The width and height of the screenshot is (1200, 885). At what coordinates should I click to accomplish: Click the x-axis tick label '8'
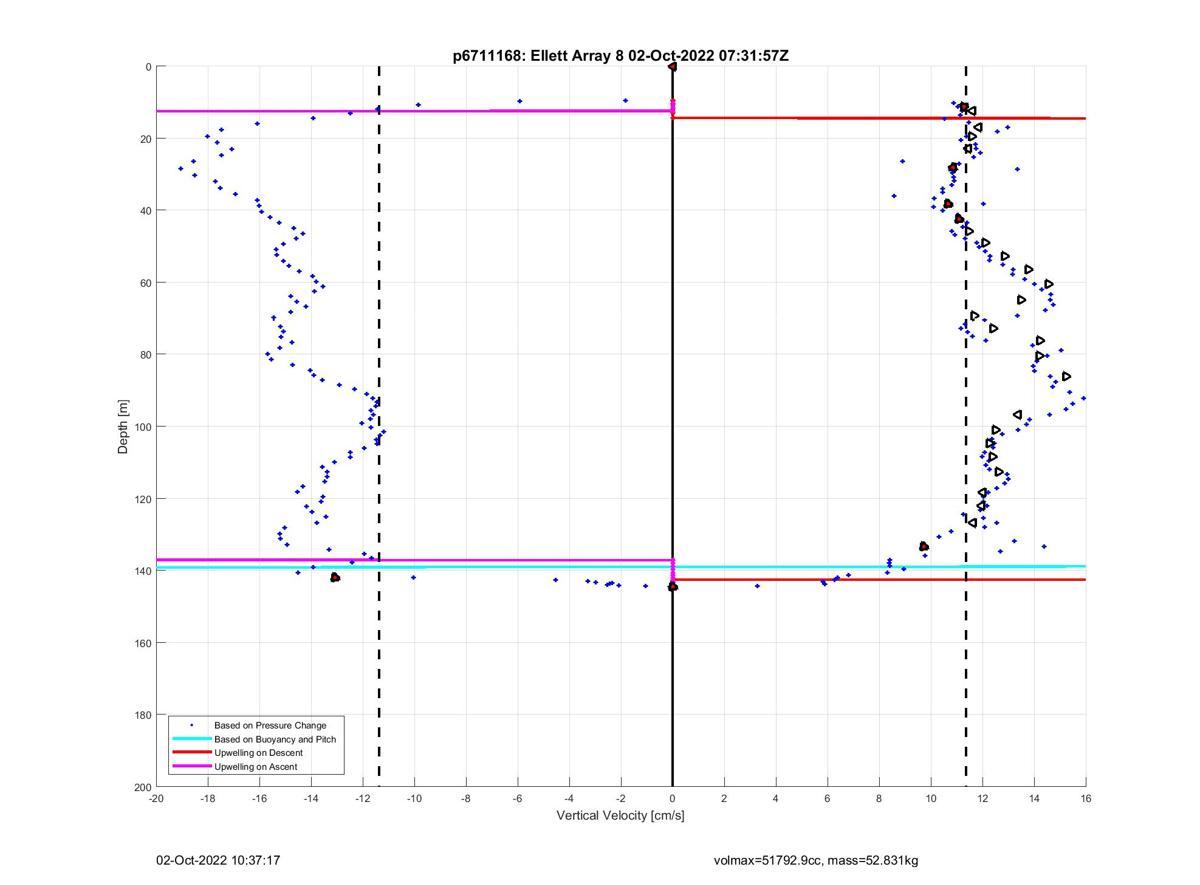pos(879,798)
